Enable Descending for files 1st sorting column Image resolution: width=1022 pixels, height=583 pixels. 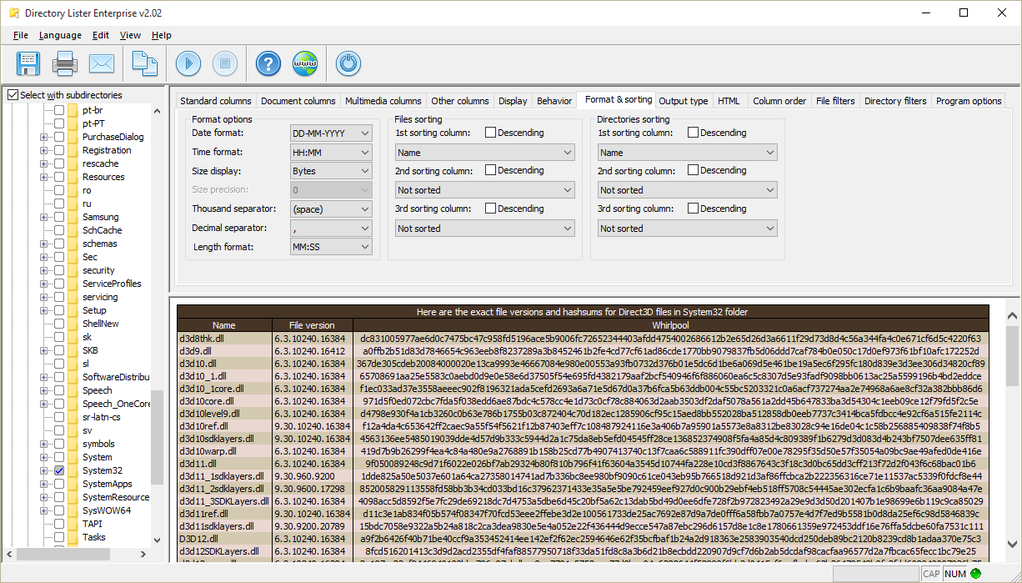coord(490,132)
